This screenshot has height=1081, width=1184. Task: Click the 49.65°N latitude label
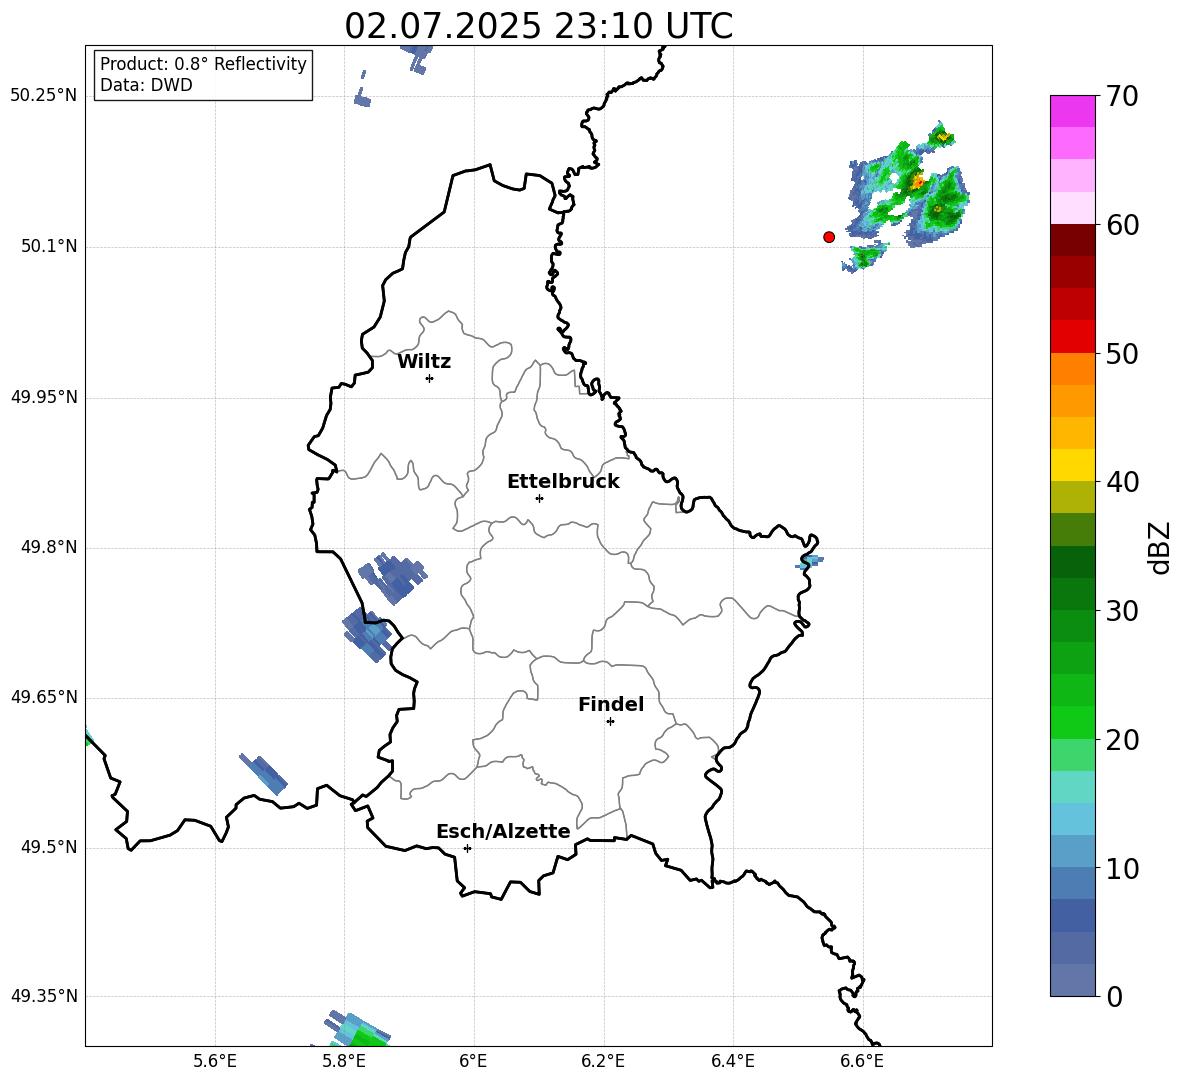click(x=45, y=697)
